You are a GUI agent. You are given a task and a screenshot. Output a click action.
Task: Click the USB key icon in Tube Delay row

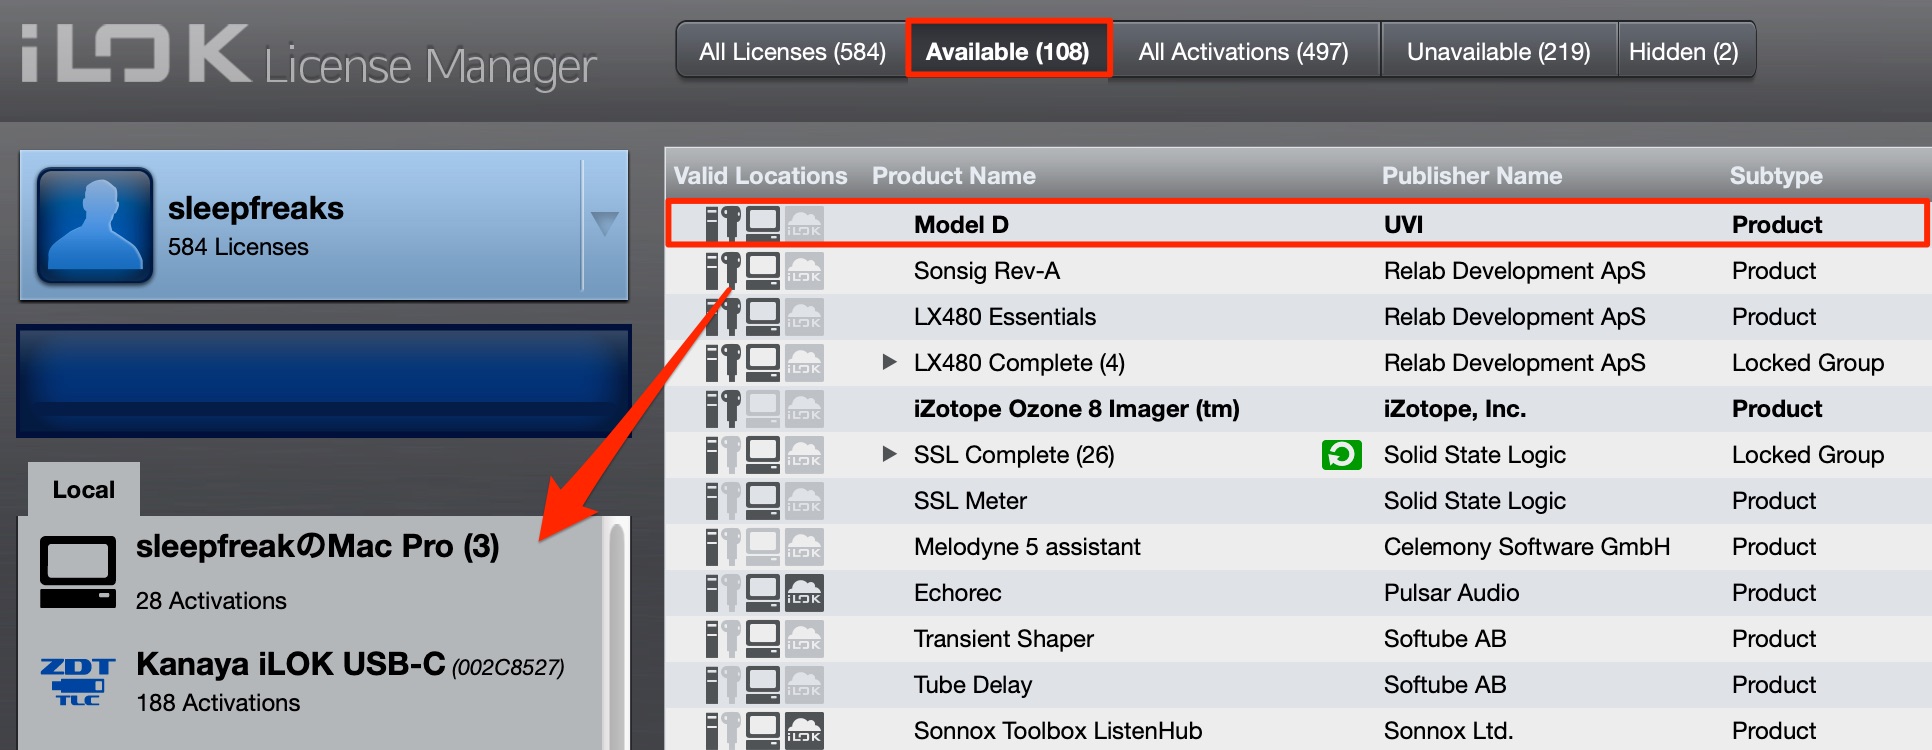coord(731,684)
